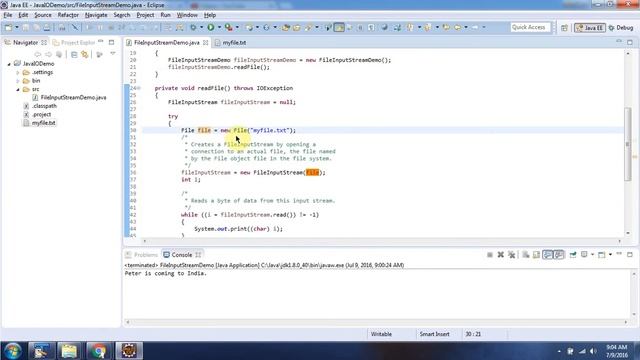Screen dimensions: 640x360
Task: Open the File menu
Action: (x=8, y=15)
